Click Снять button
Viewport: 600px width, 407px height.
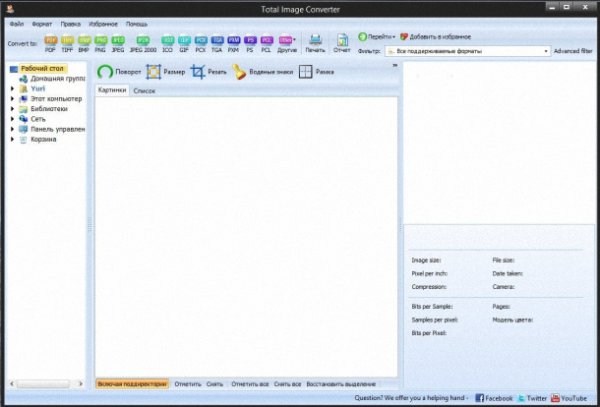click(214, 384)
